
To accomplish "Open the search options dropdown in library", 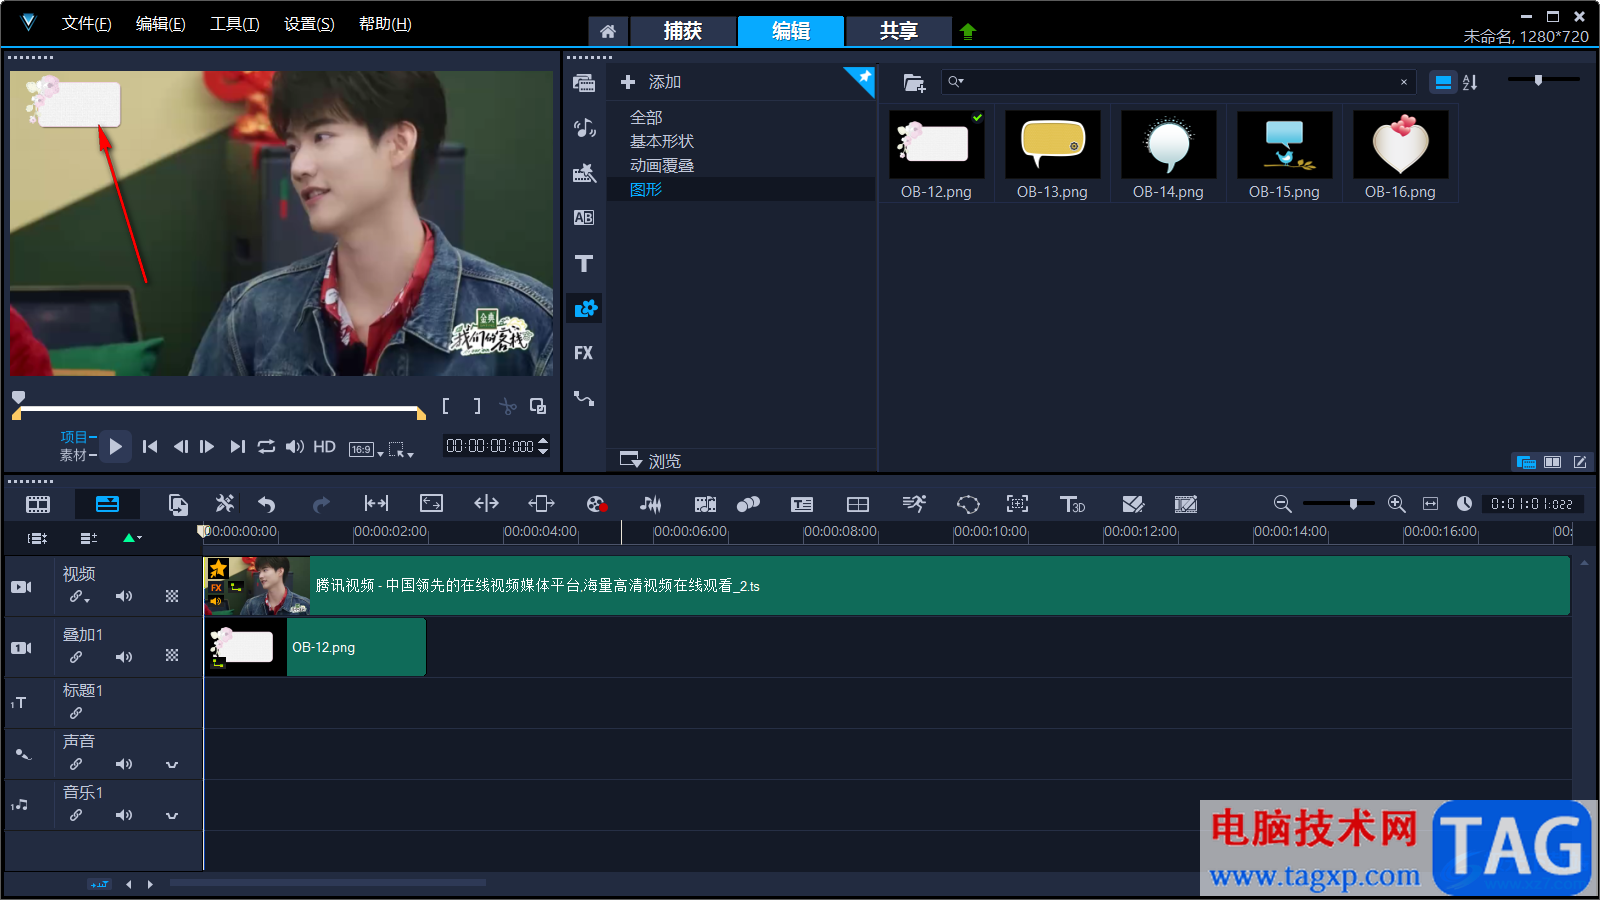I will (x=956, y=82).
